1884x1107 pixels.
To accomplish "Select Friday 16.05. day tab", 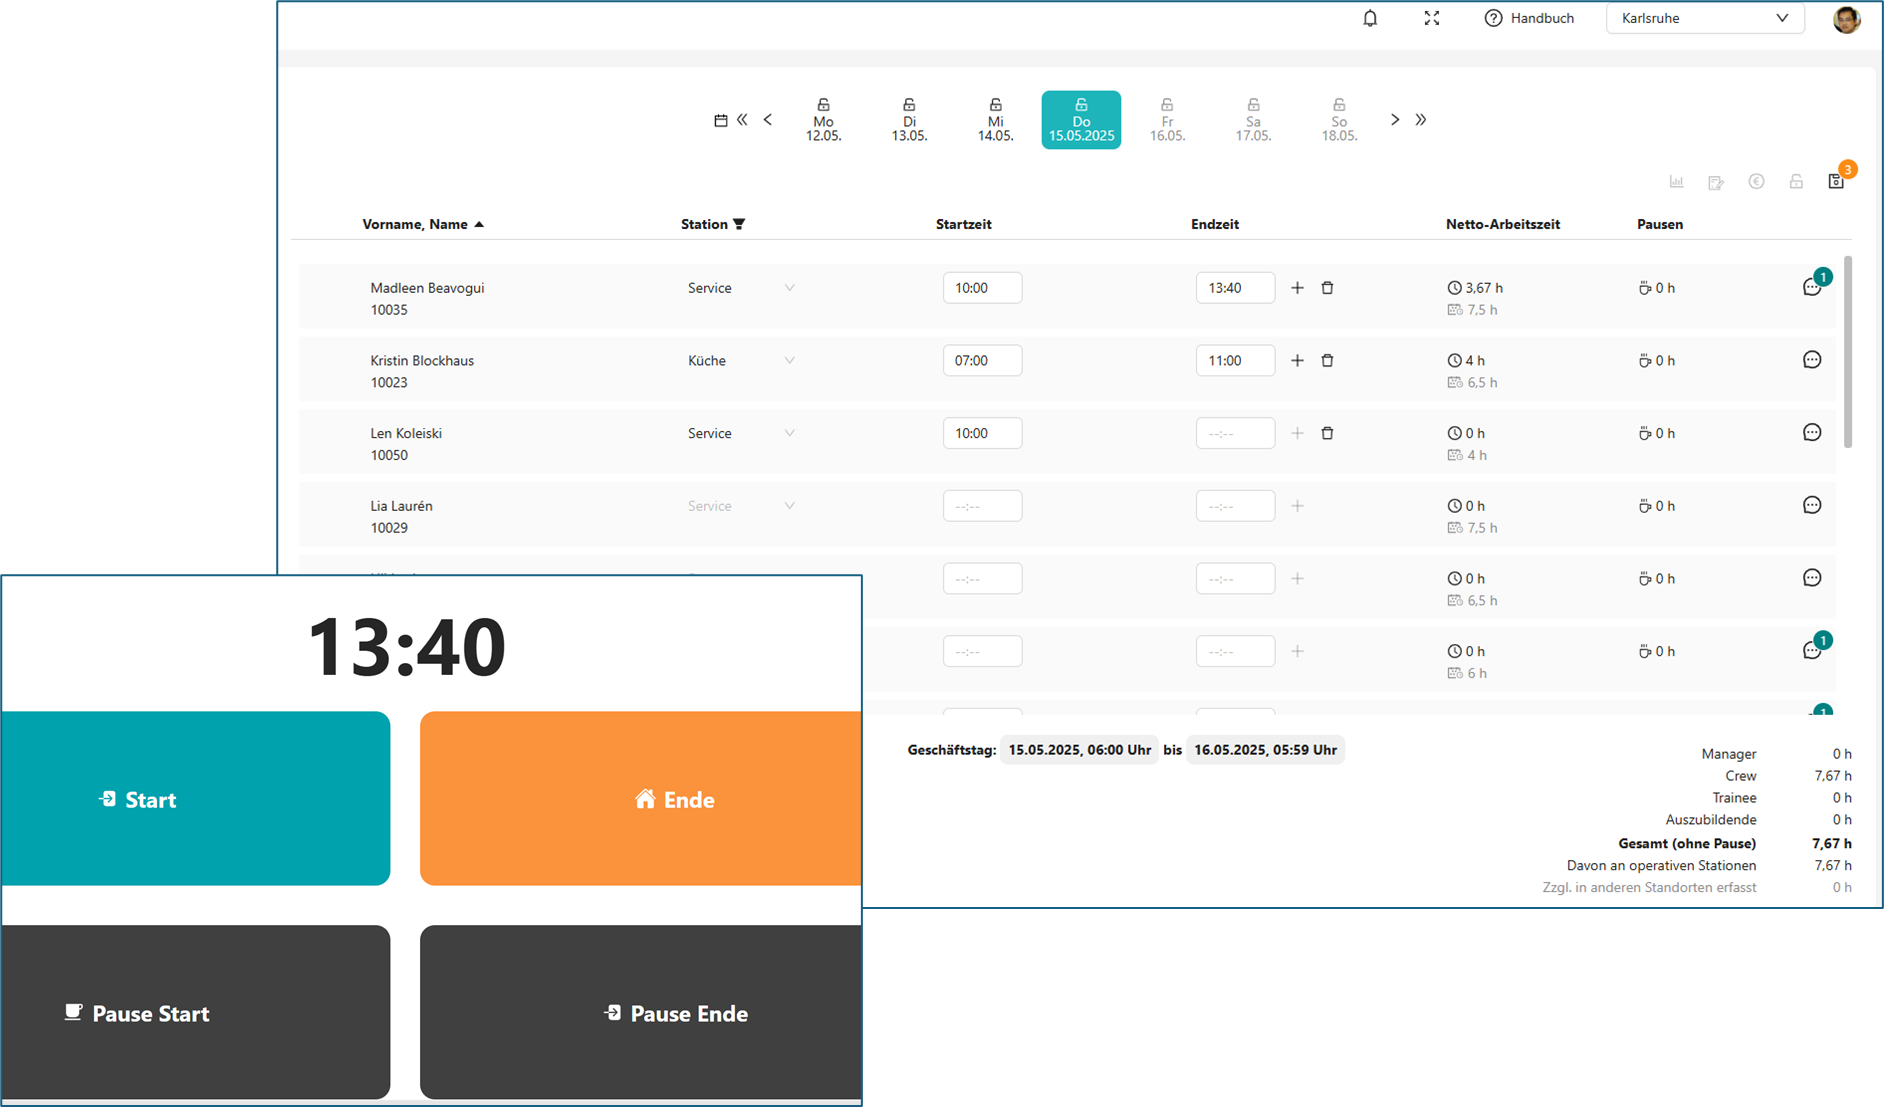I will [1167, 120].
